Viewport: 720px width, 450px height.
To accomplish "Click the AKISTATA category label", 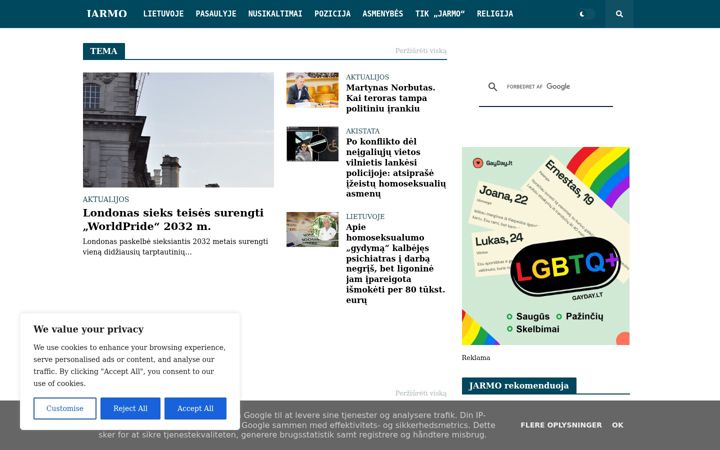I will click(x=363, y=131).
